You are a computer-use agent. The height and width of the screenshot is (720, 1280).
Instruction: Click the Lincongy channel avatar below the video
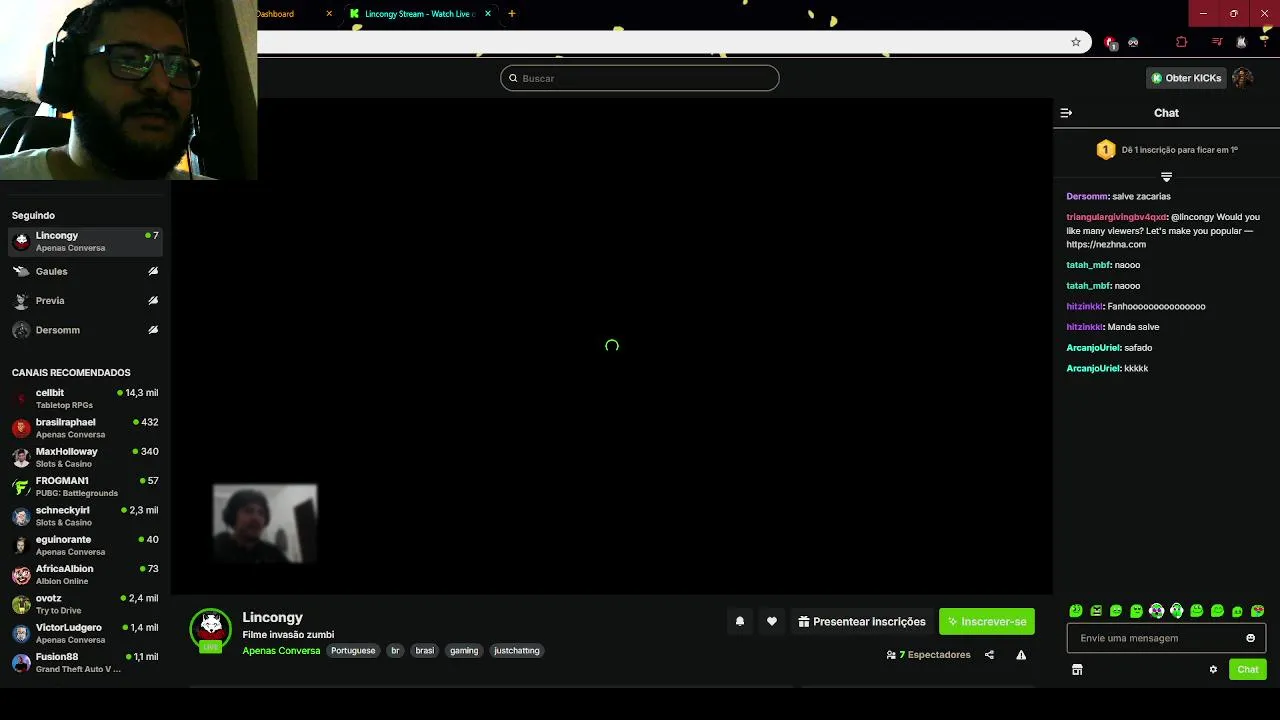pyautogui.click(x=211, y=630)
